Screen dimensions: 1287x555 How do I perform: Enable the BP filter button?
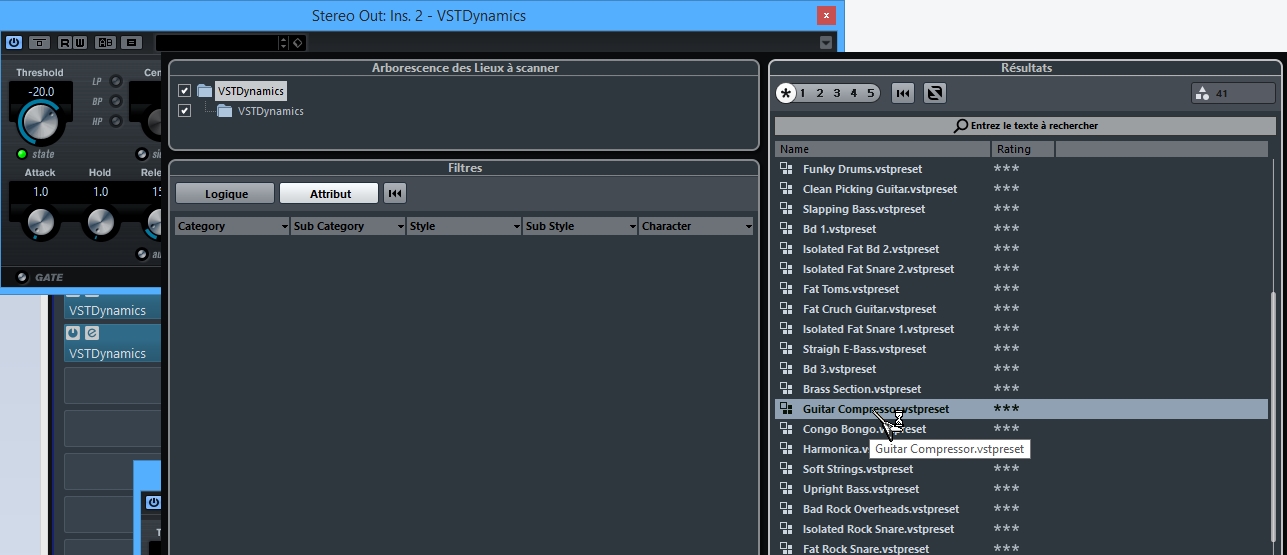116,101
